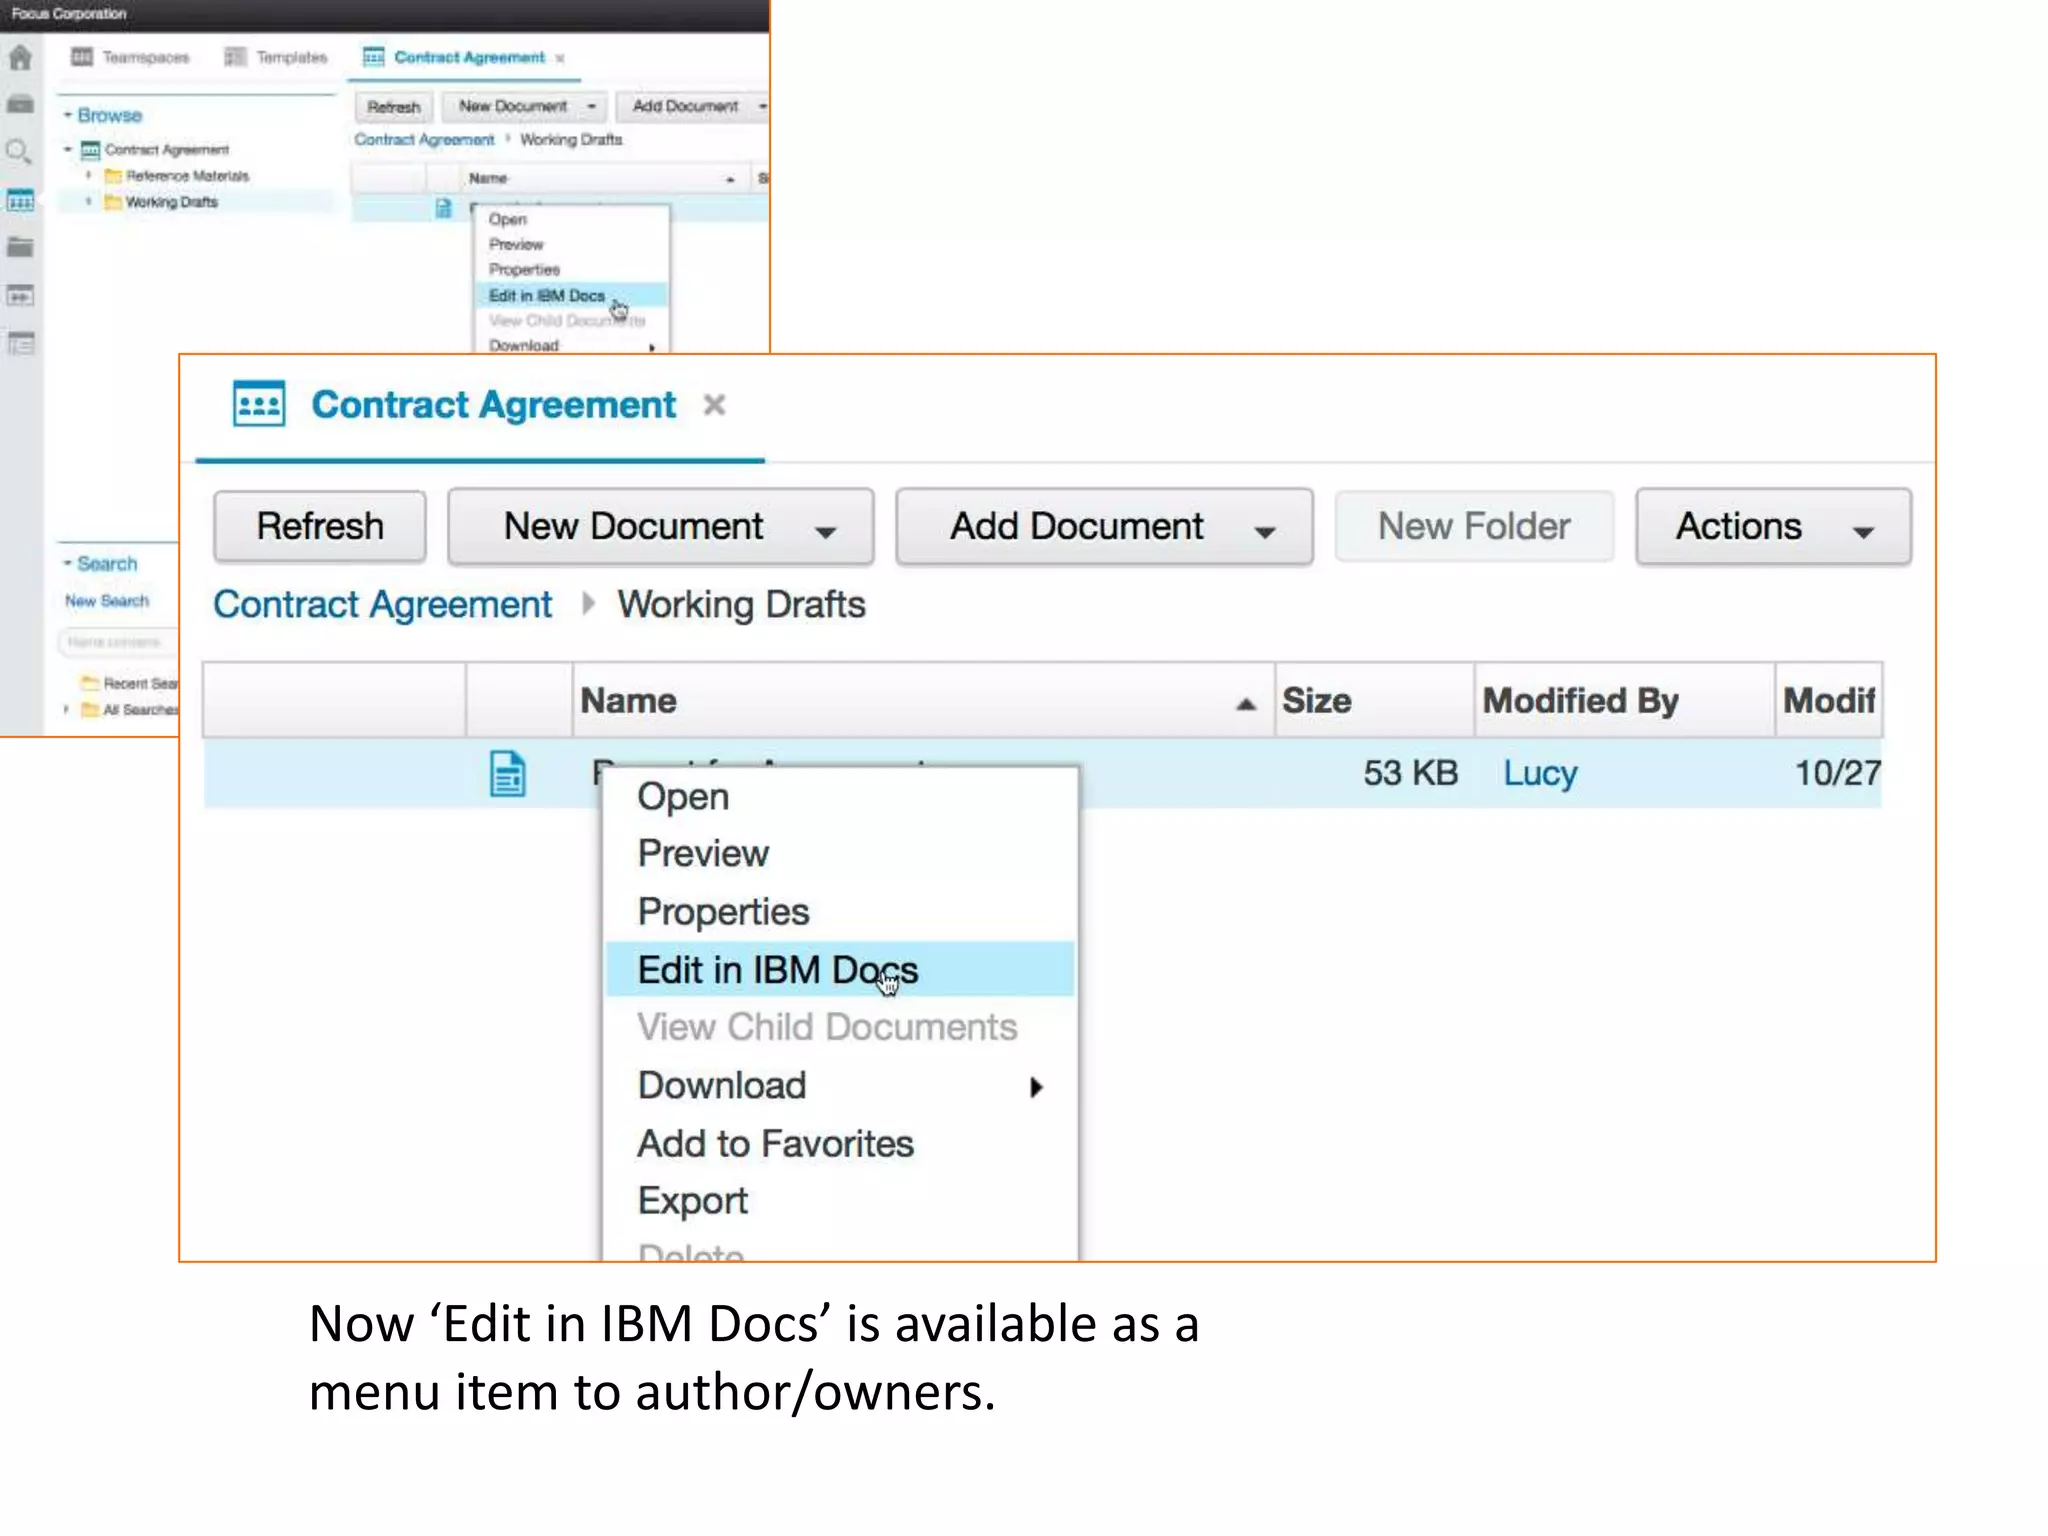The height and width of the screenshot is (1536, 2048).
Task: Choose Add to Favorites in context menu
Action: click(x=841, y=1144)
